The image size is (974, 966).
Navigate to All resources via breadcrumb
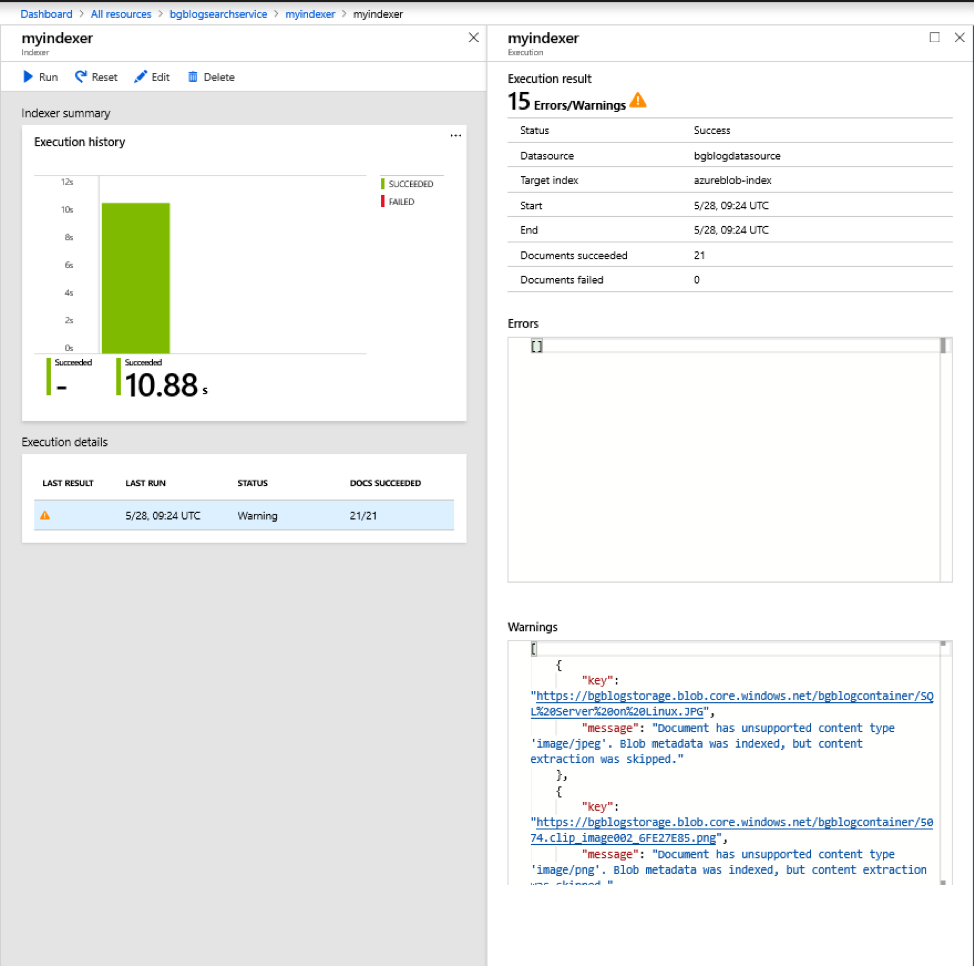(119, 13)
